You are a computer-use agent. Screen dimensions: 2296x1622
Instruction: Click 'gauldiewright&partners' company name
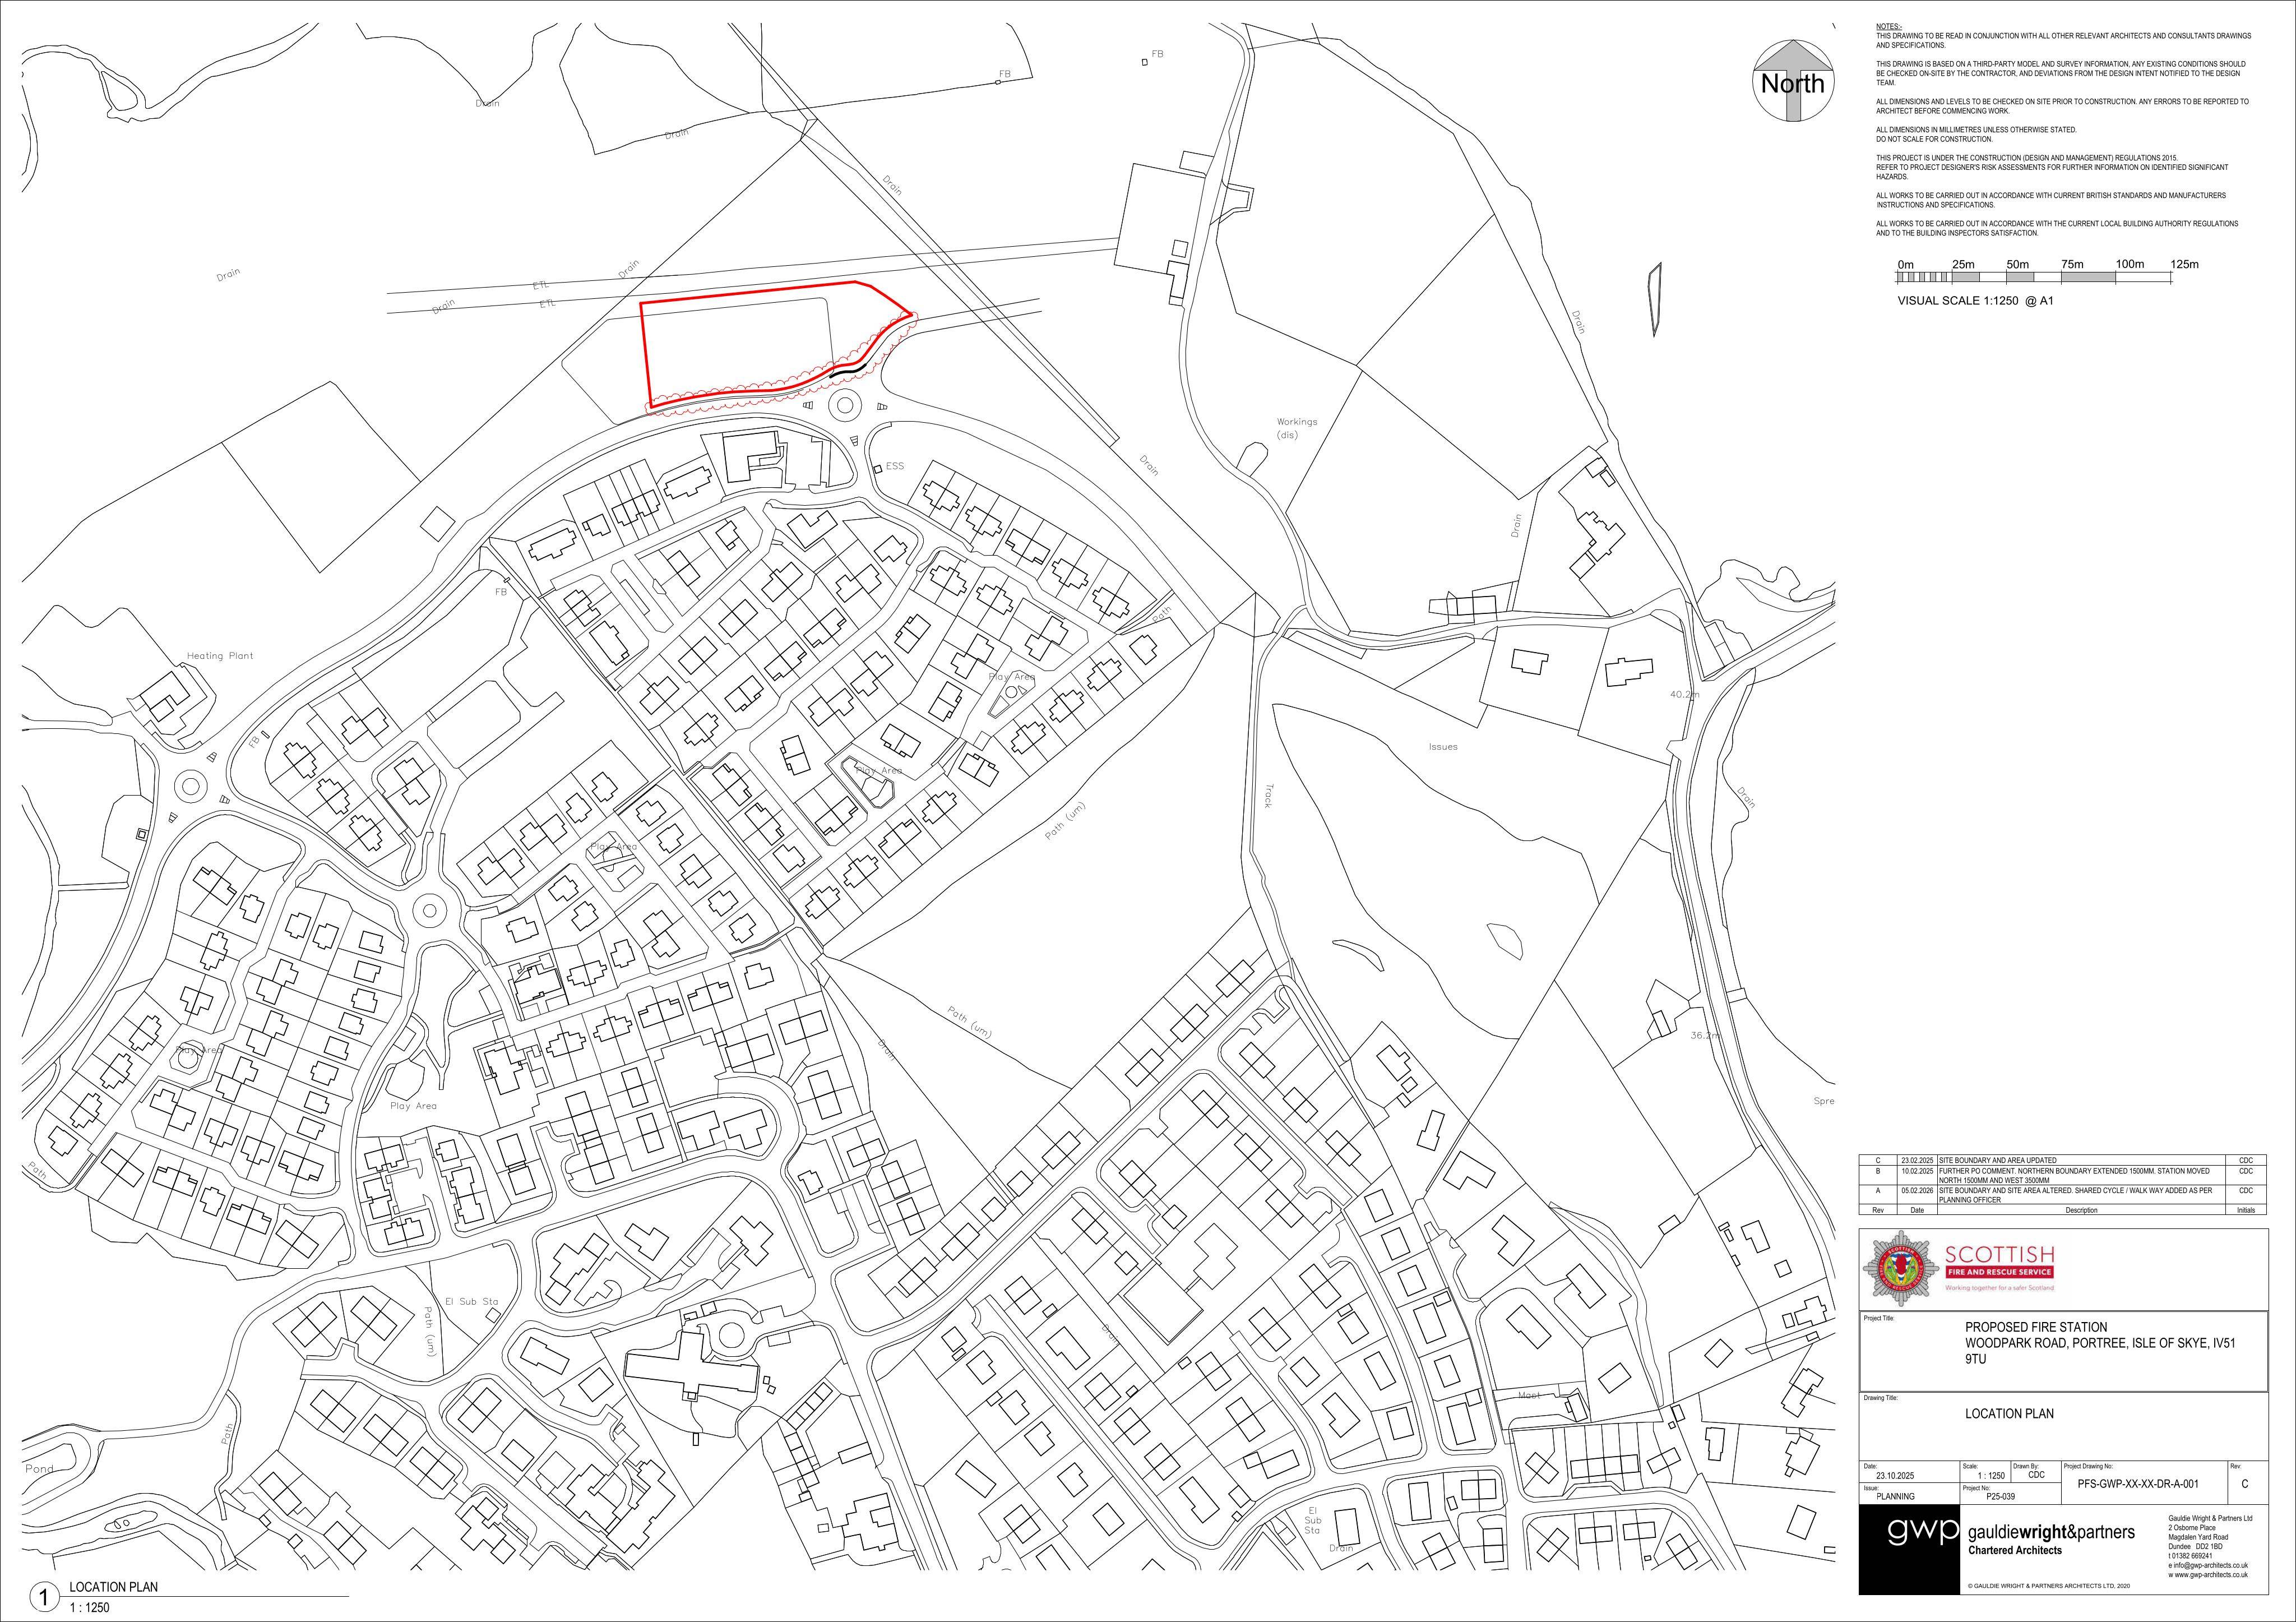click(x=2051, y=1532)
